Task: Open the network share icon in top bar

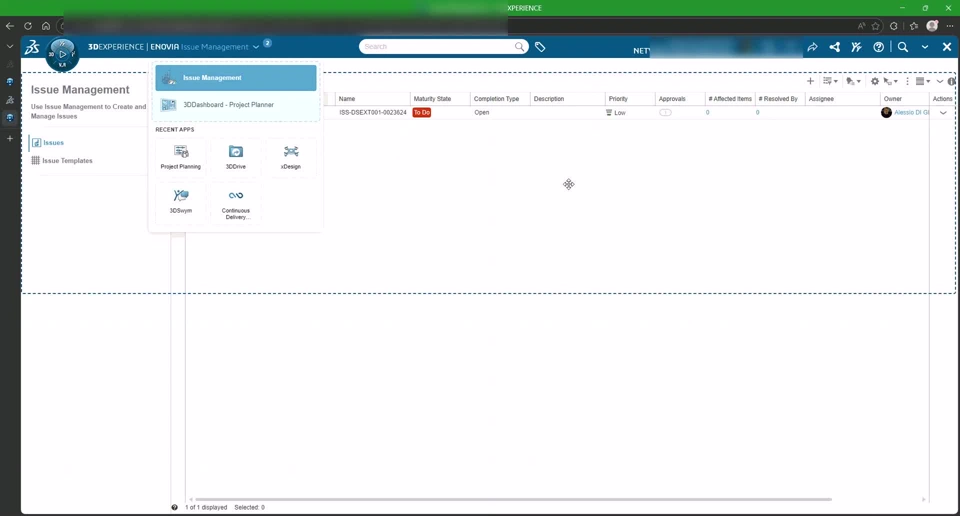Action: click(834, 47)
